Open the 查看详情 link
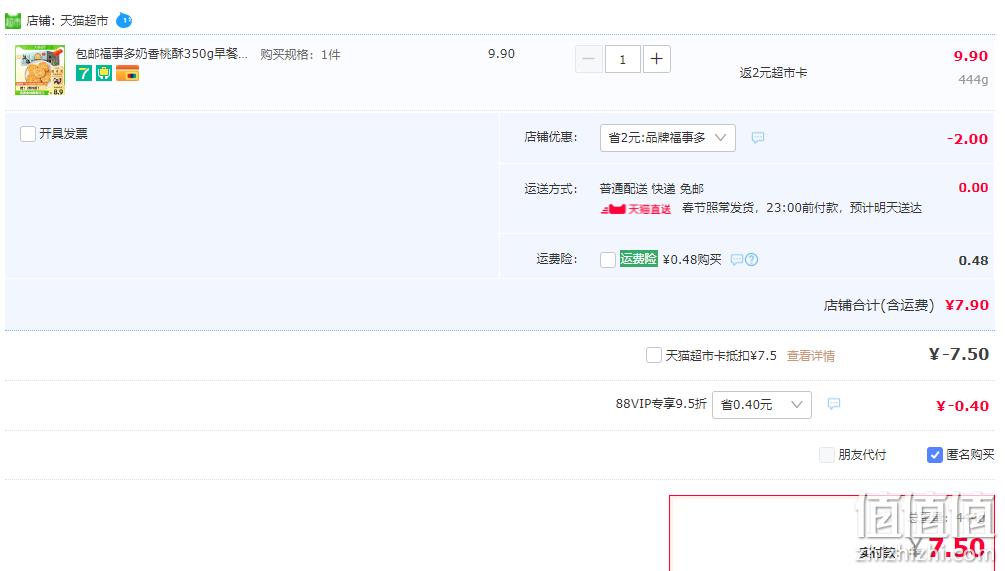 pyautogui.click(x=811, y=356)
